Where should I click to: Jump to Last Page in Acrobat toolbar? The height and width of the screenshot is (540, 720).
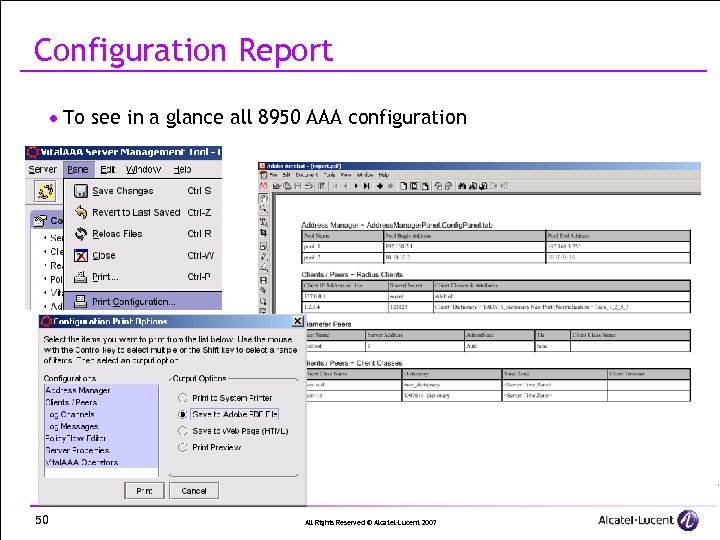pos(366,186)
